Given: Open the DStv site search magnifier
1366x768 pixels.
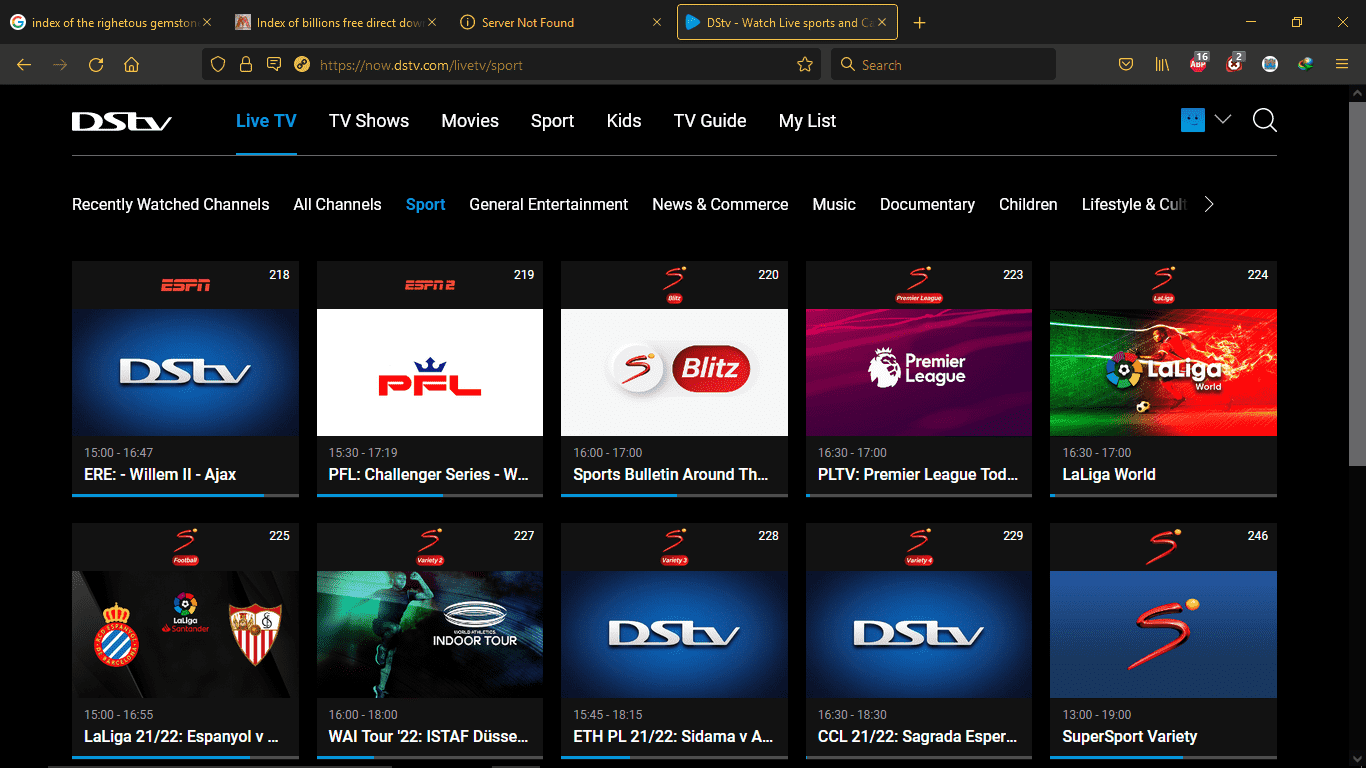Looking at the screenshot, I should coord(1264,121).
